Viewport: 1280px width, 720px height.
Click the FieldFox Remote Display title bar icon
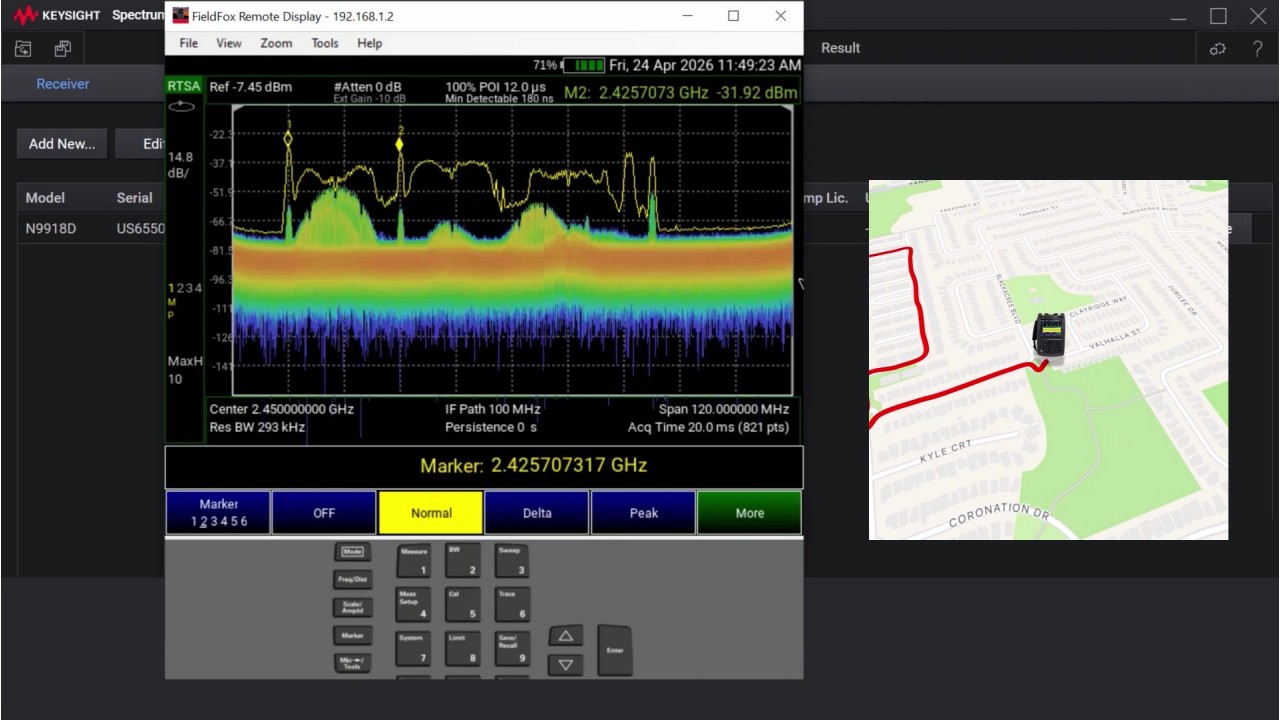[x=180, y=16]
